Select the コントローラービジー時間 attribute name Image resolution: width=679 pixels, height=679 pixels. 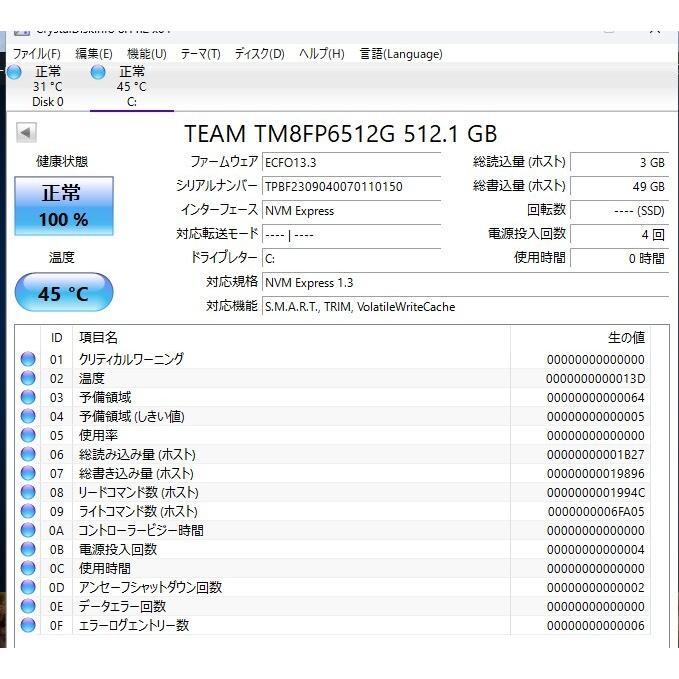pos(141,530)
